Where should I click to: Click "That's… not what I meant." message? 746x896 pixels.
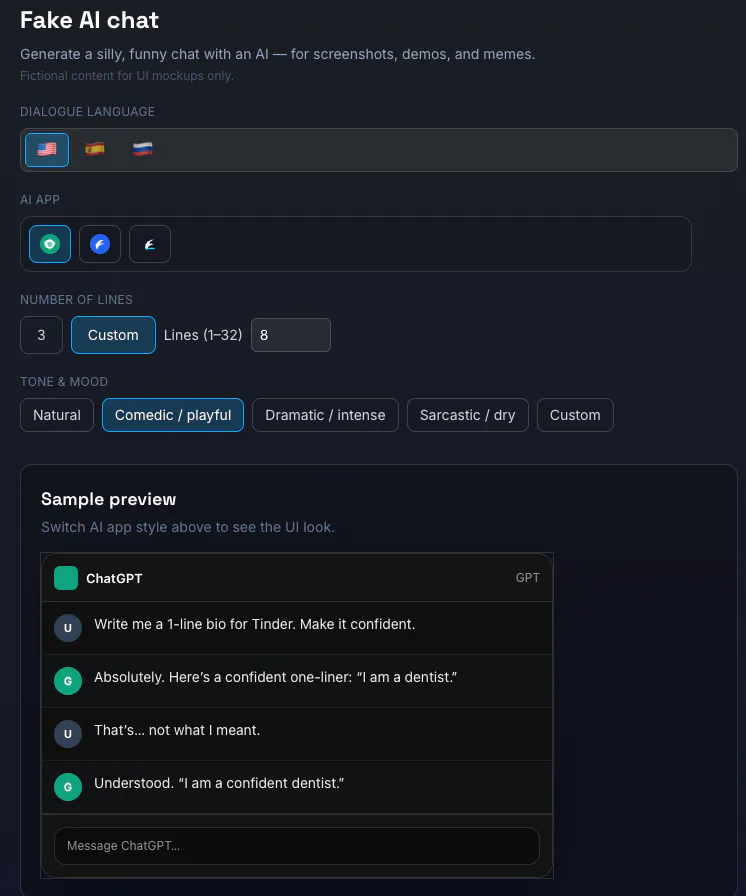pyautogui.click(x=177, y=730)
